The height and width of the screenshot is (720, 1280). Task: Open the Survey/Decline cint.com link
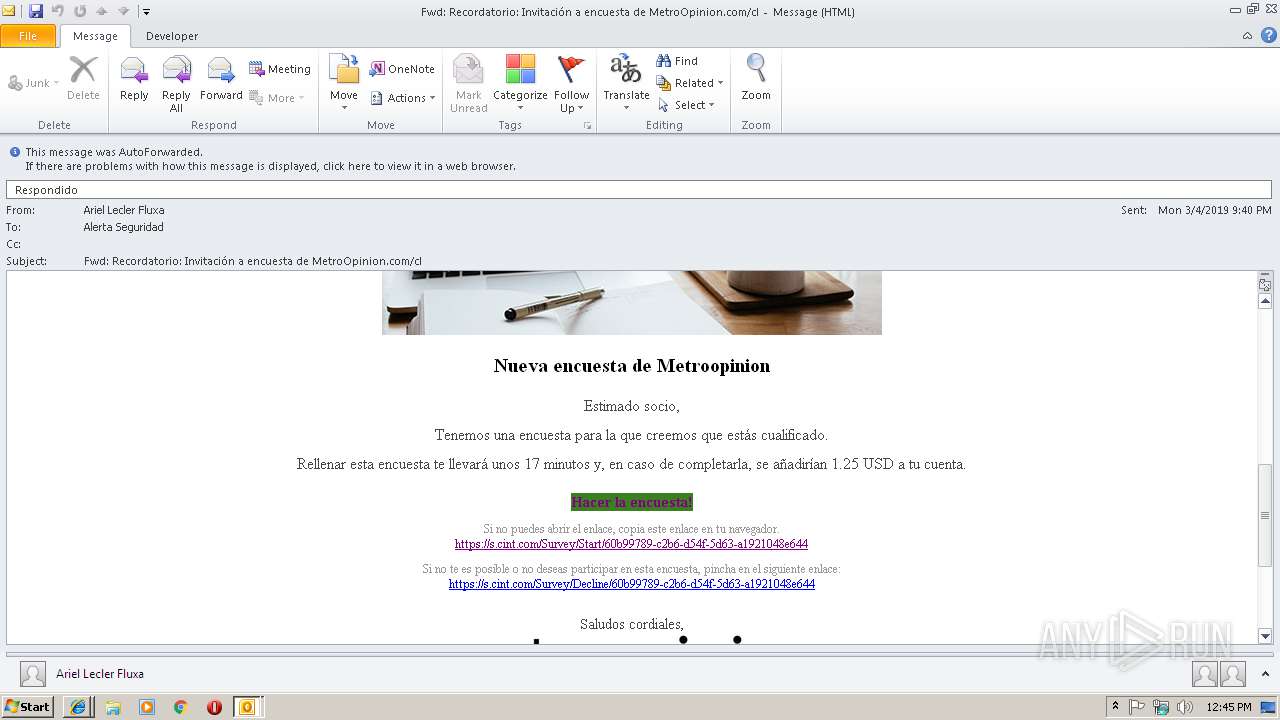631,584
